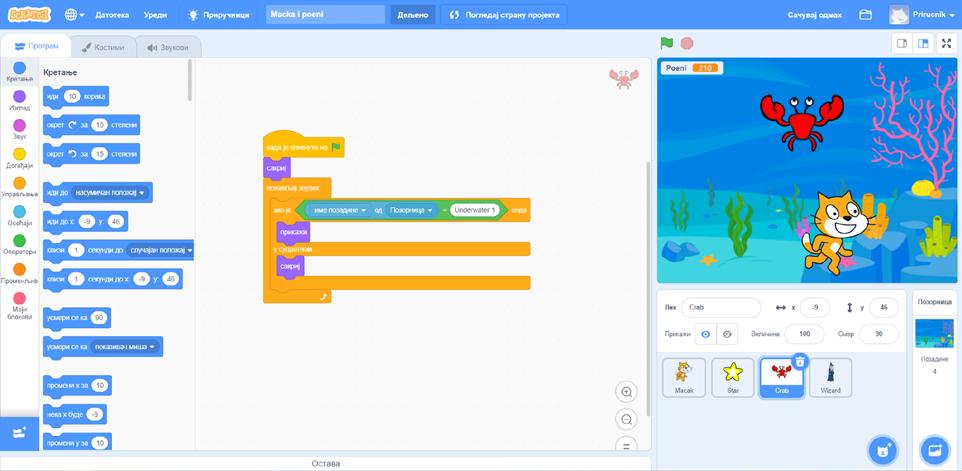This screenshot has width=962, height=471.
Task: Select the Моји блокови category
Action: pyautogui.click(x=20, y=305)
